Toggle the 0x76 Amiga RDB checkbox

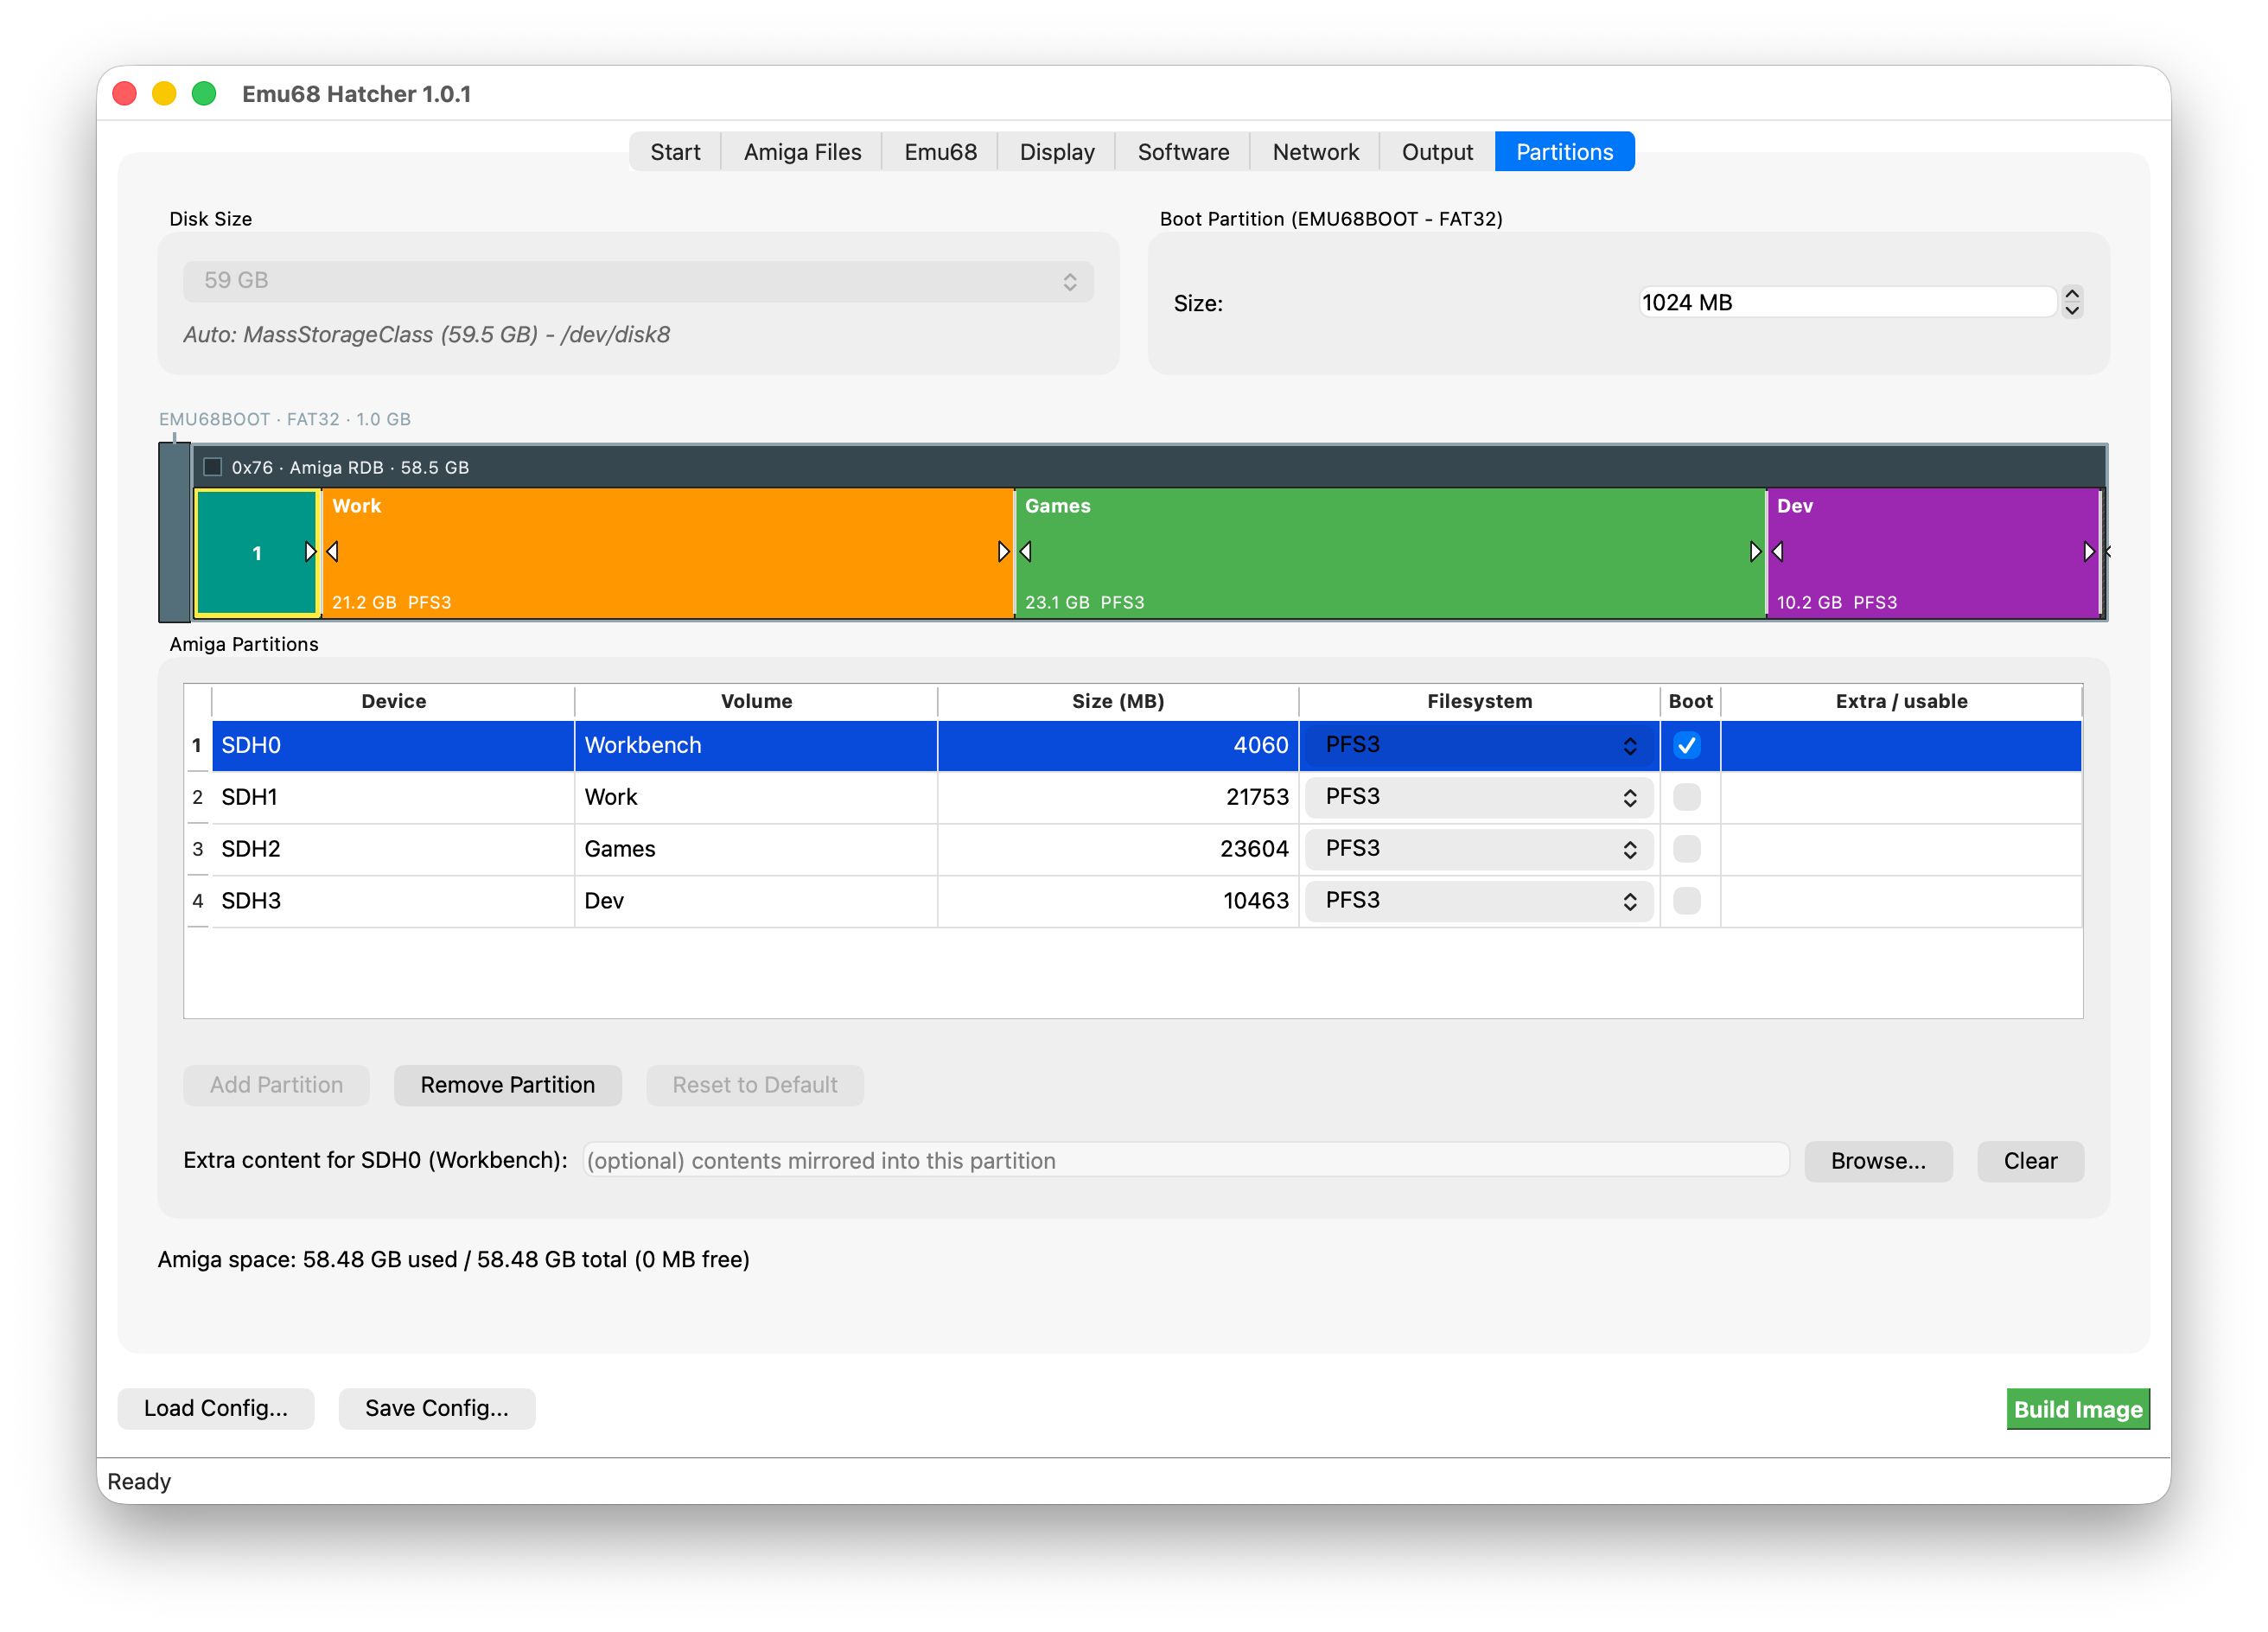click(213, 467)
